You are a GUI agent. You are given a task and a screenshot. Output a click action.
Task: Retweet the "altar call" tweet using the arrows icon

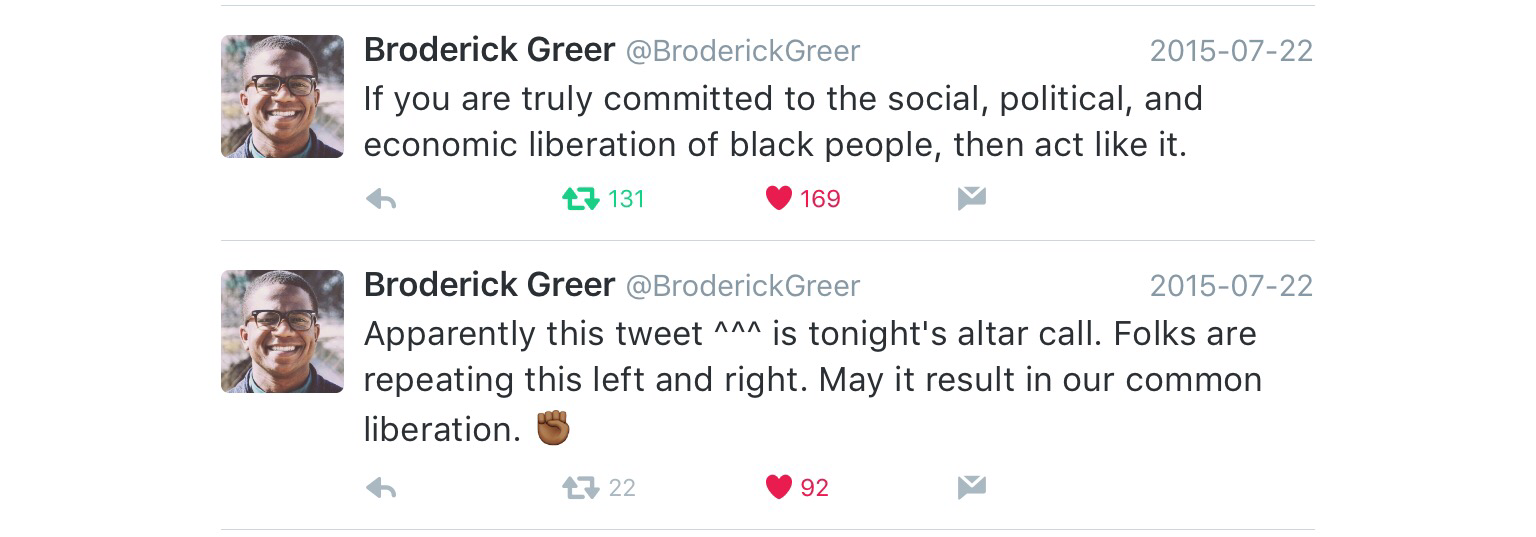(580, 488)
